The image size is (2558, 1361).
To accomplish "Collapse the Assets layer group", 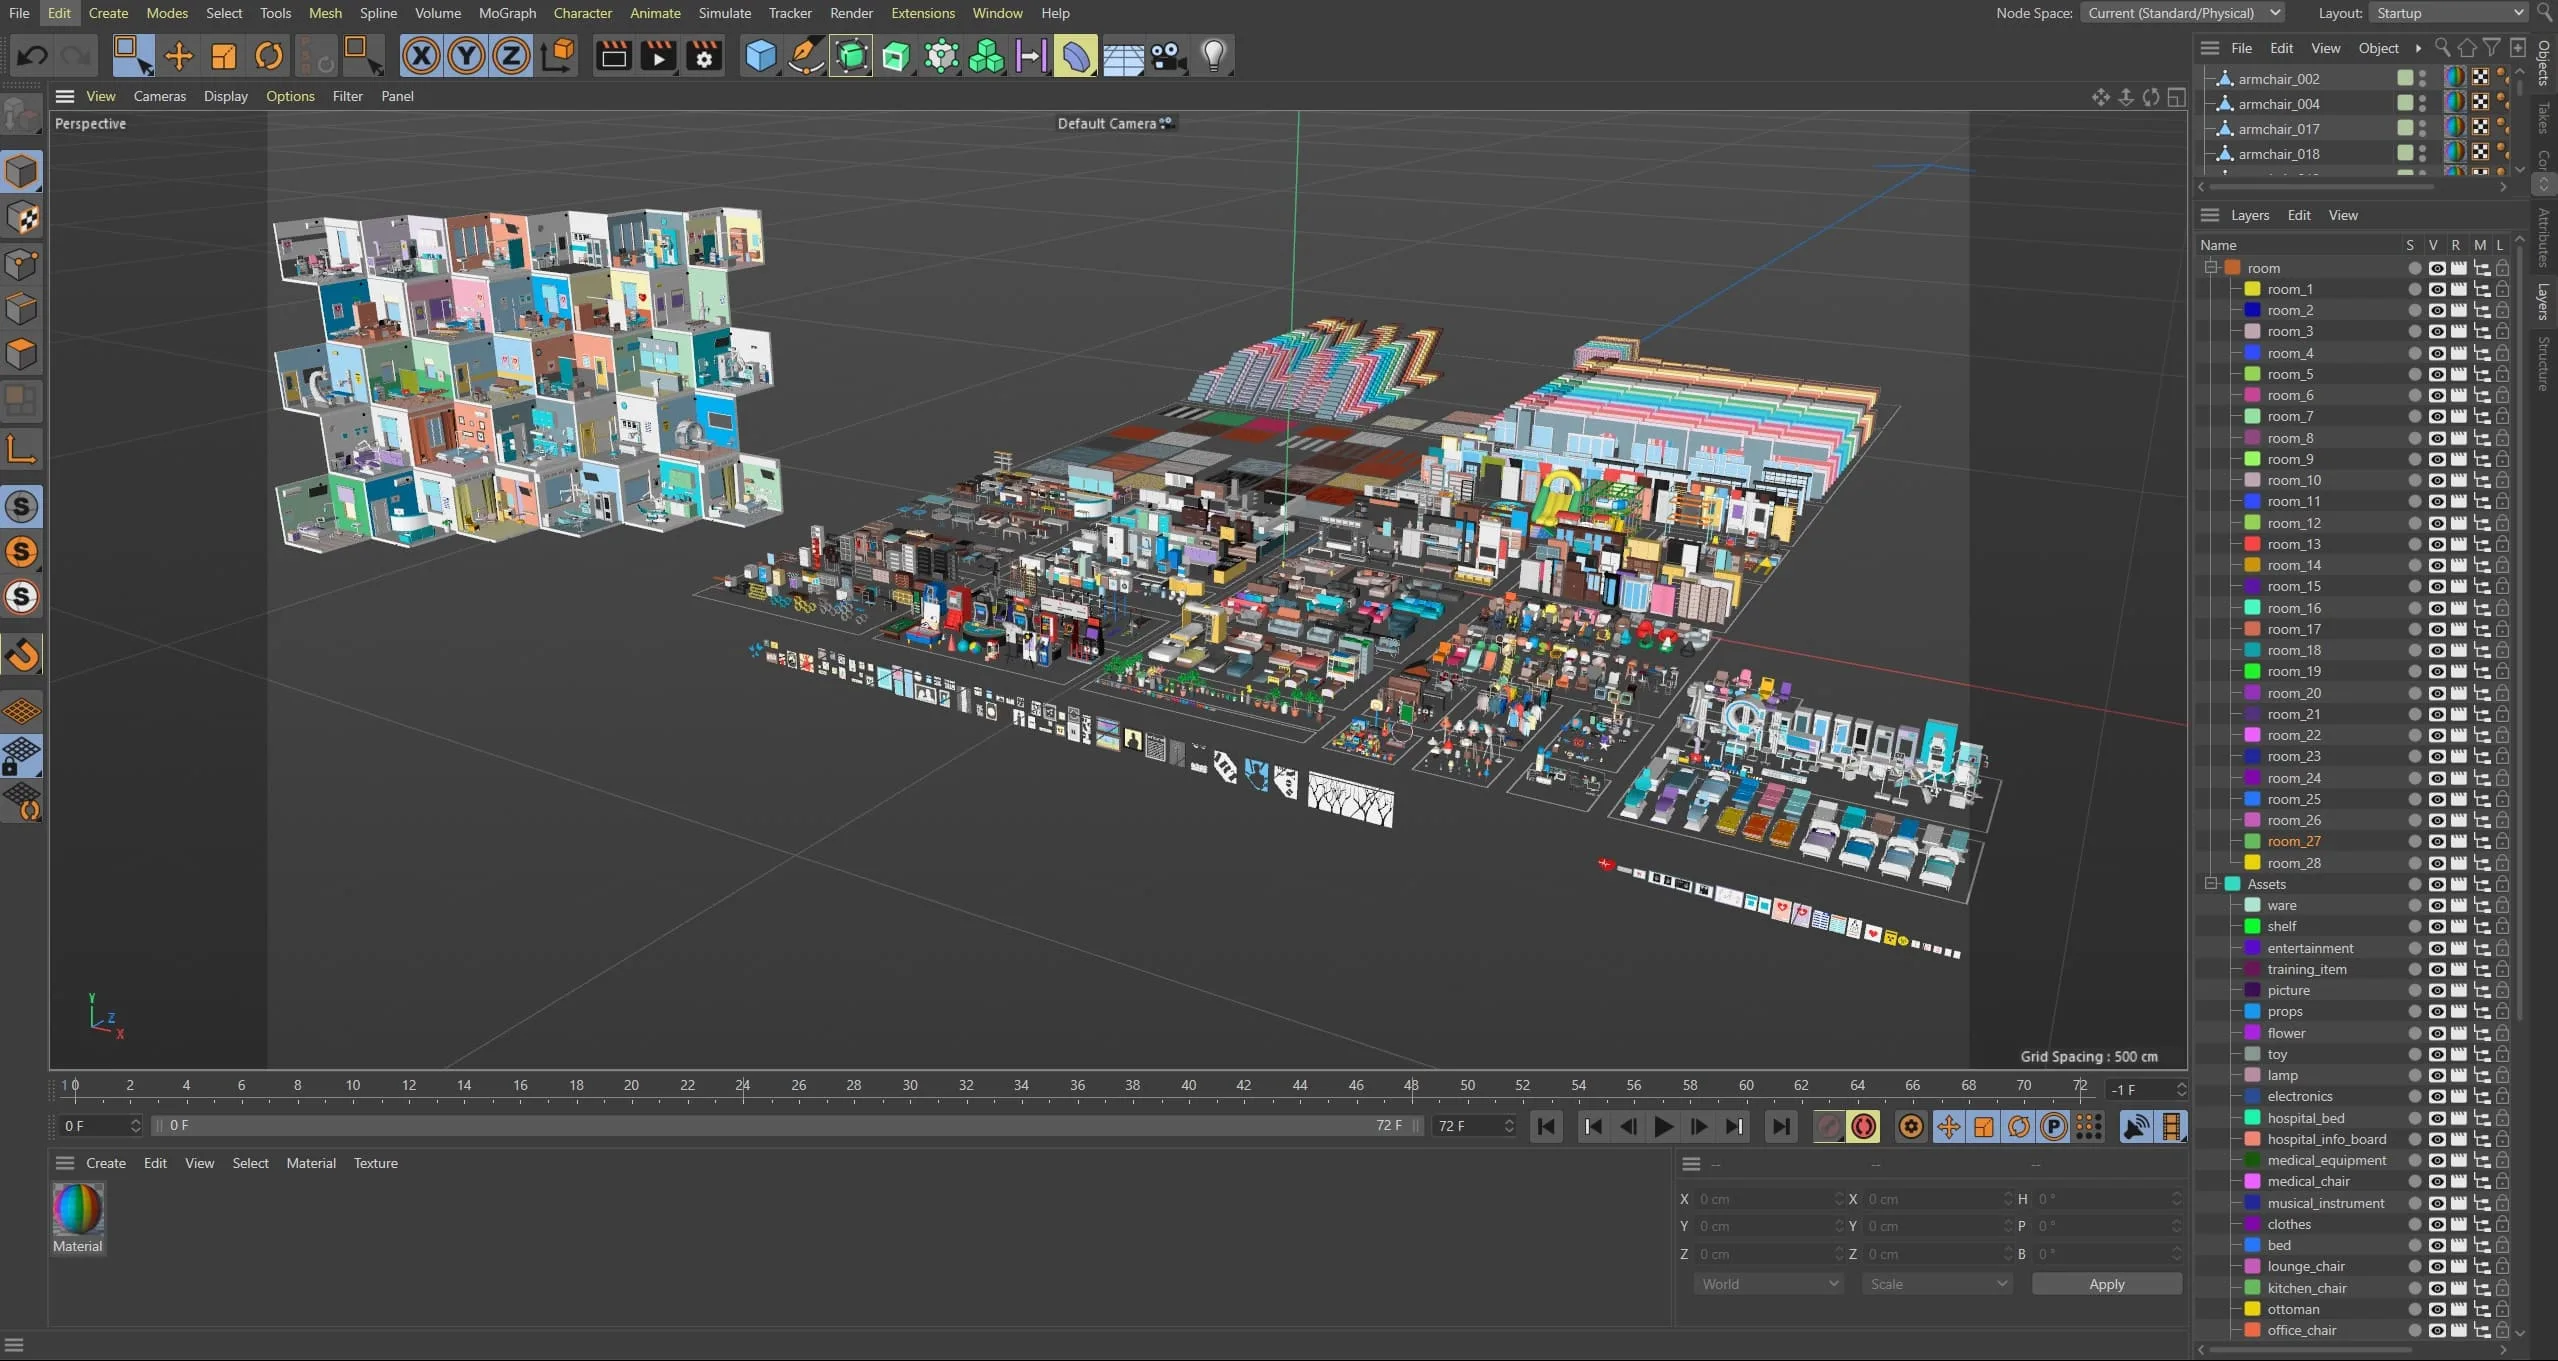I will [2211, 884].
